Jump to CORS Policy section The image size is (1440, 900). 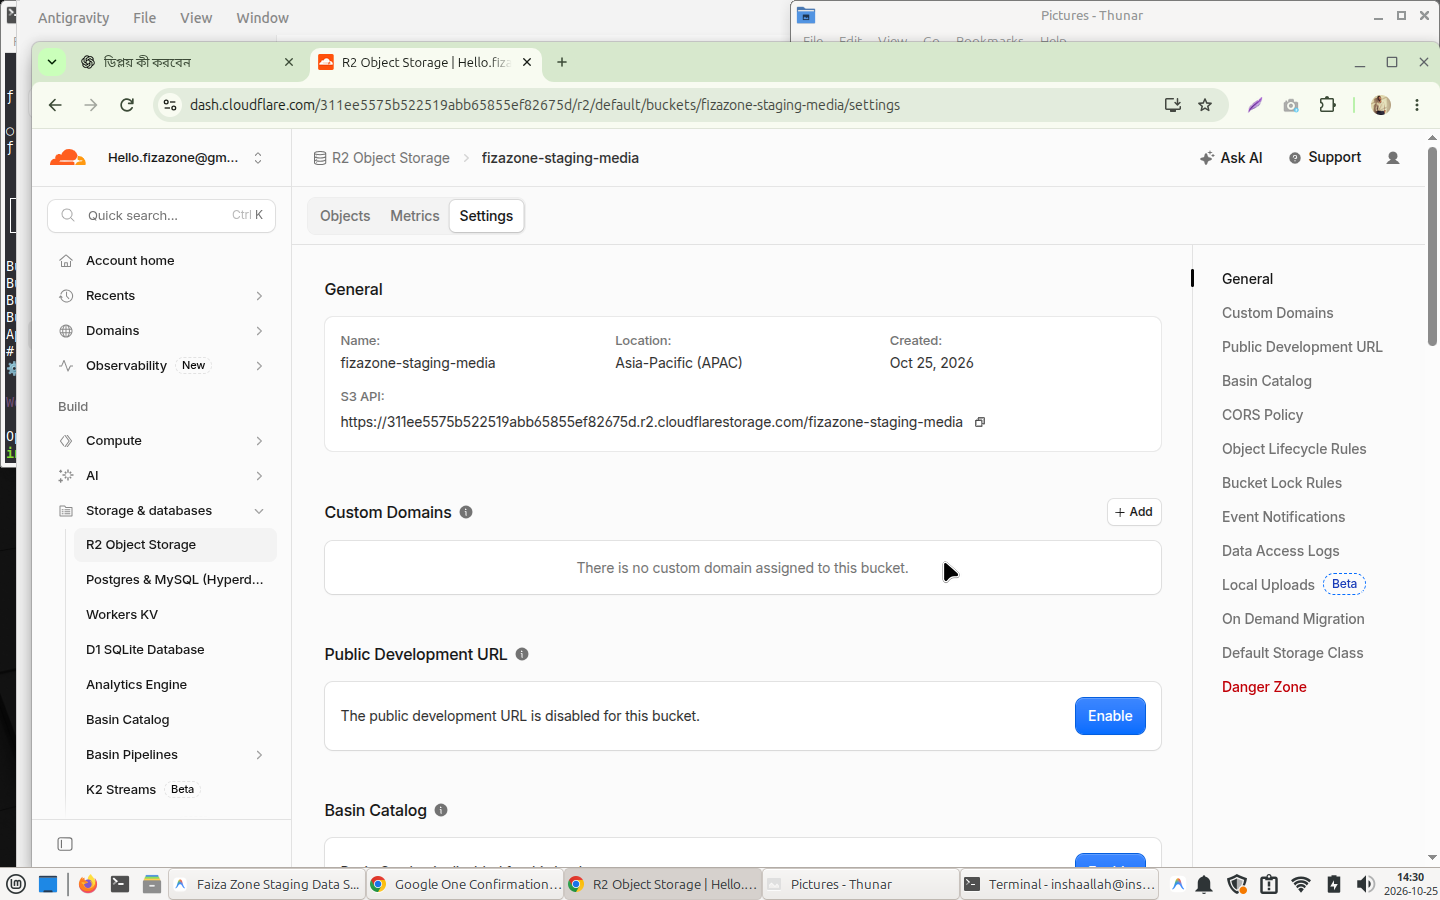point(1262,415)
